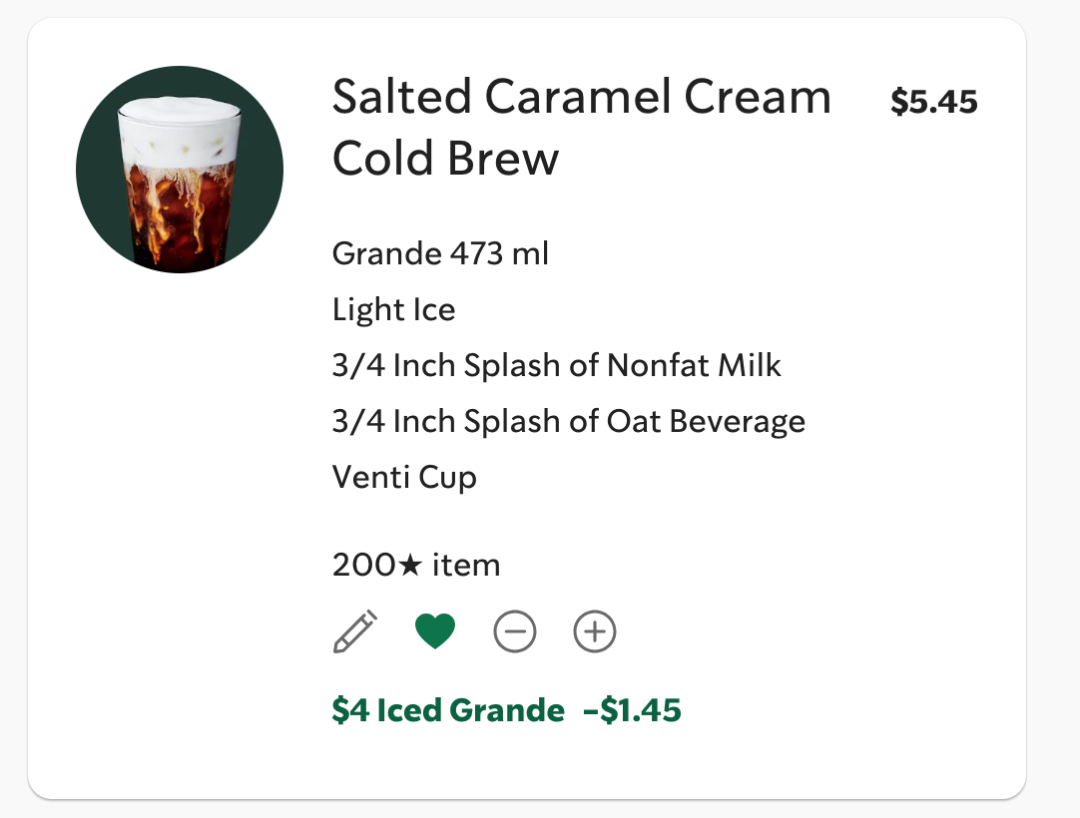Decrease quantity with the minus circle icon
The height and width of the screenshot is (818, 1080).
point(515,632)
